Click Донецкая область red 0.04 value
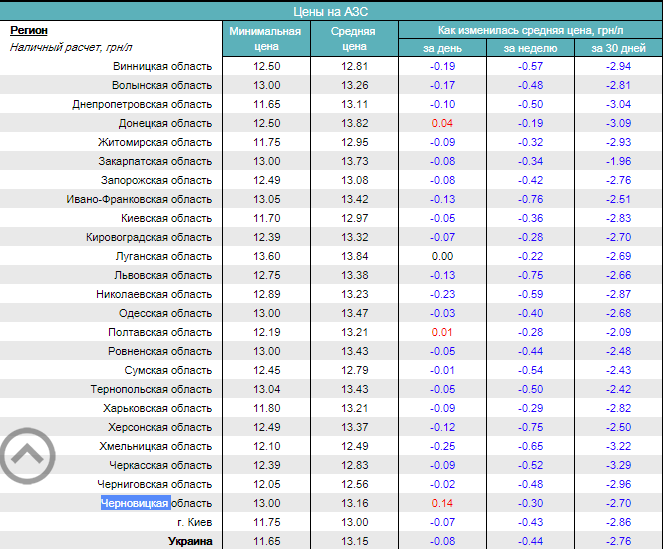Image resolution: width=663 pixels, height=549 pixels. click(x=442, y=123)
